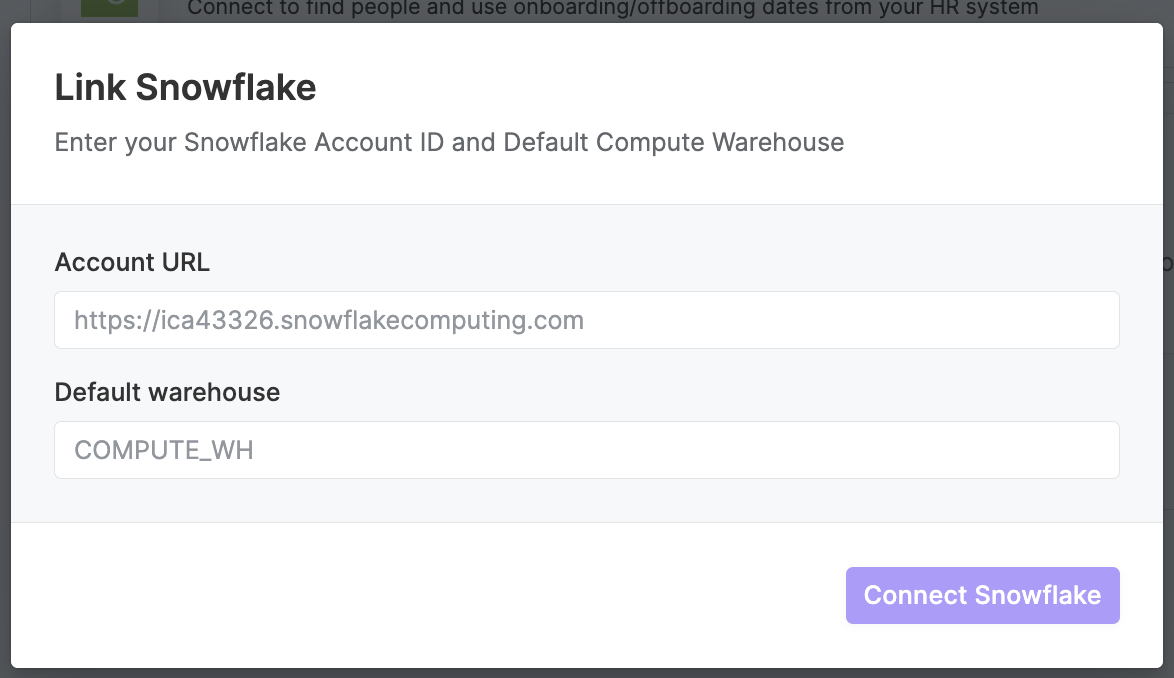Screen dimensions: 1174x678
Task: Click empty header space right of Link Snowflake title
Action: [x=734, y=88]
